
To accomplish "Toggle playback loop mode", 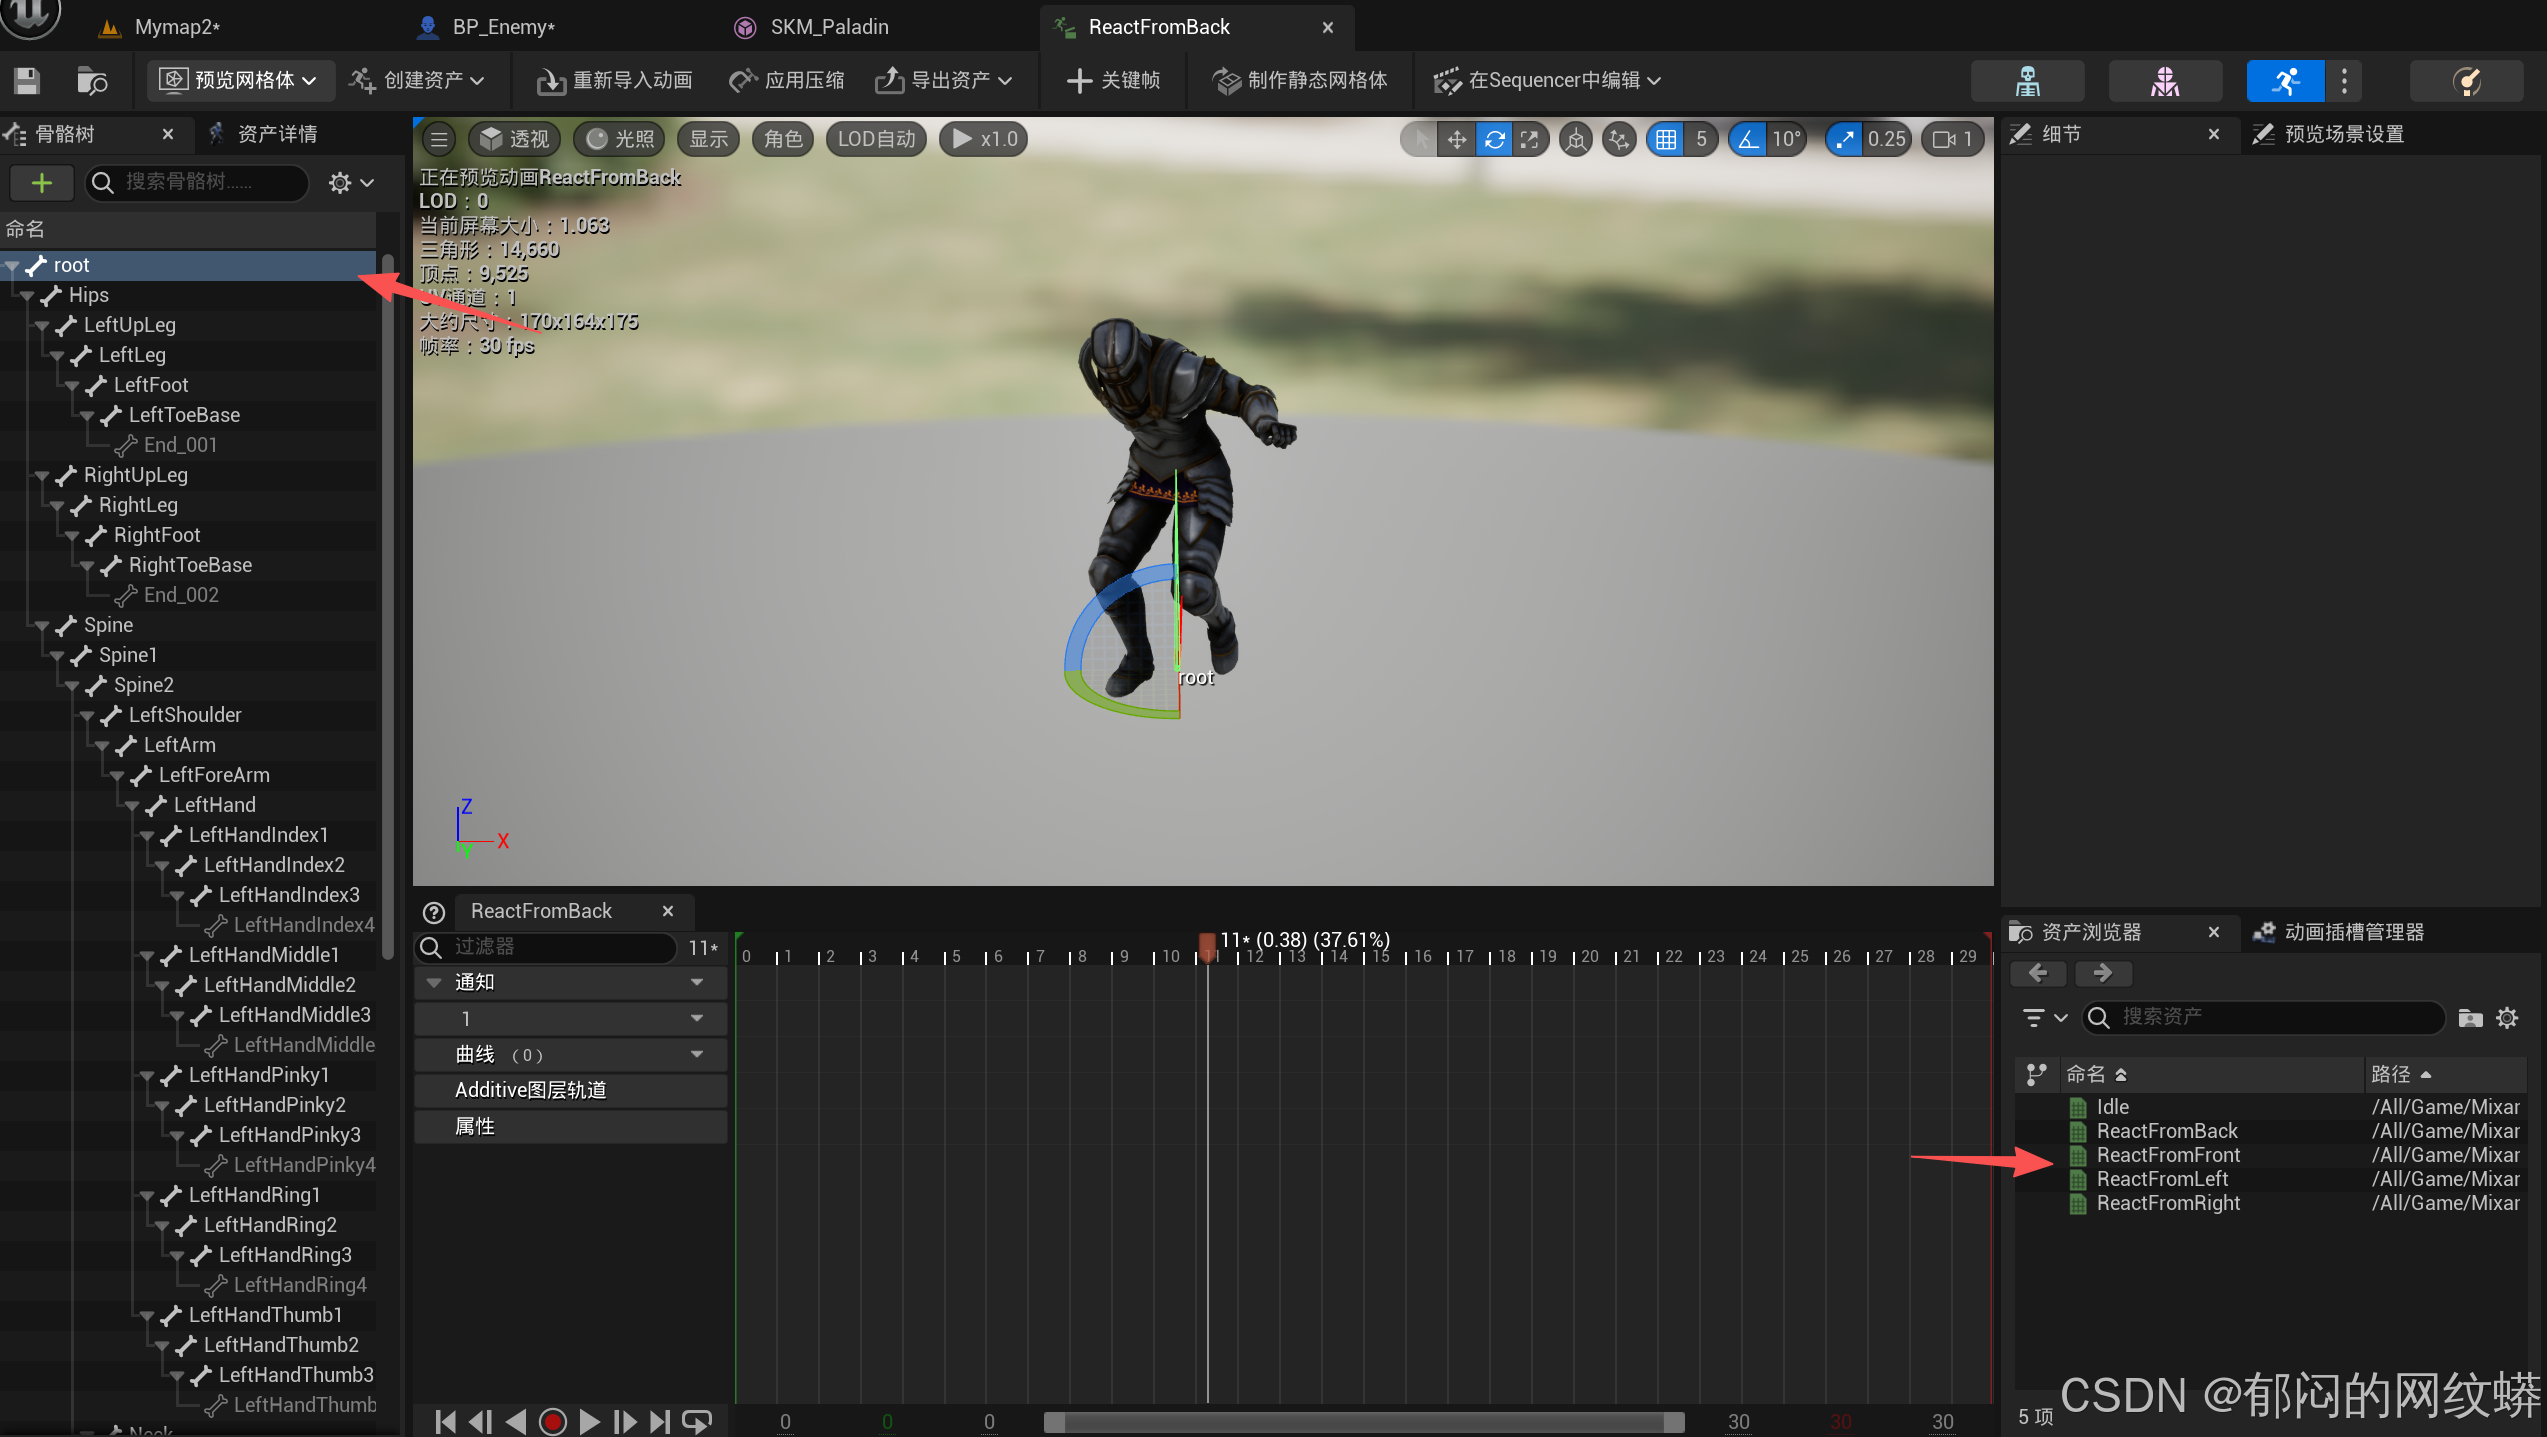I will click(696, 1421).
